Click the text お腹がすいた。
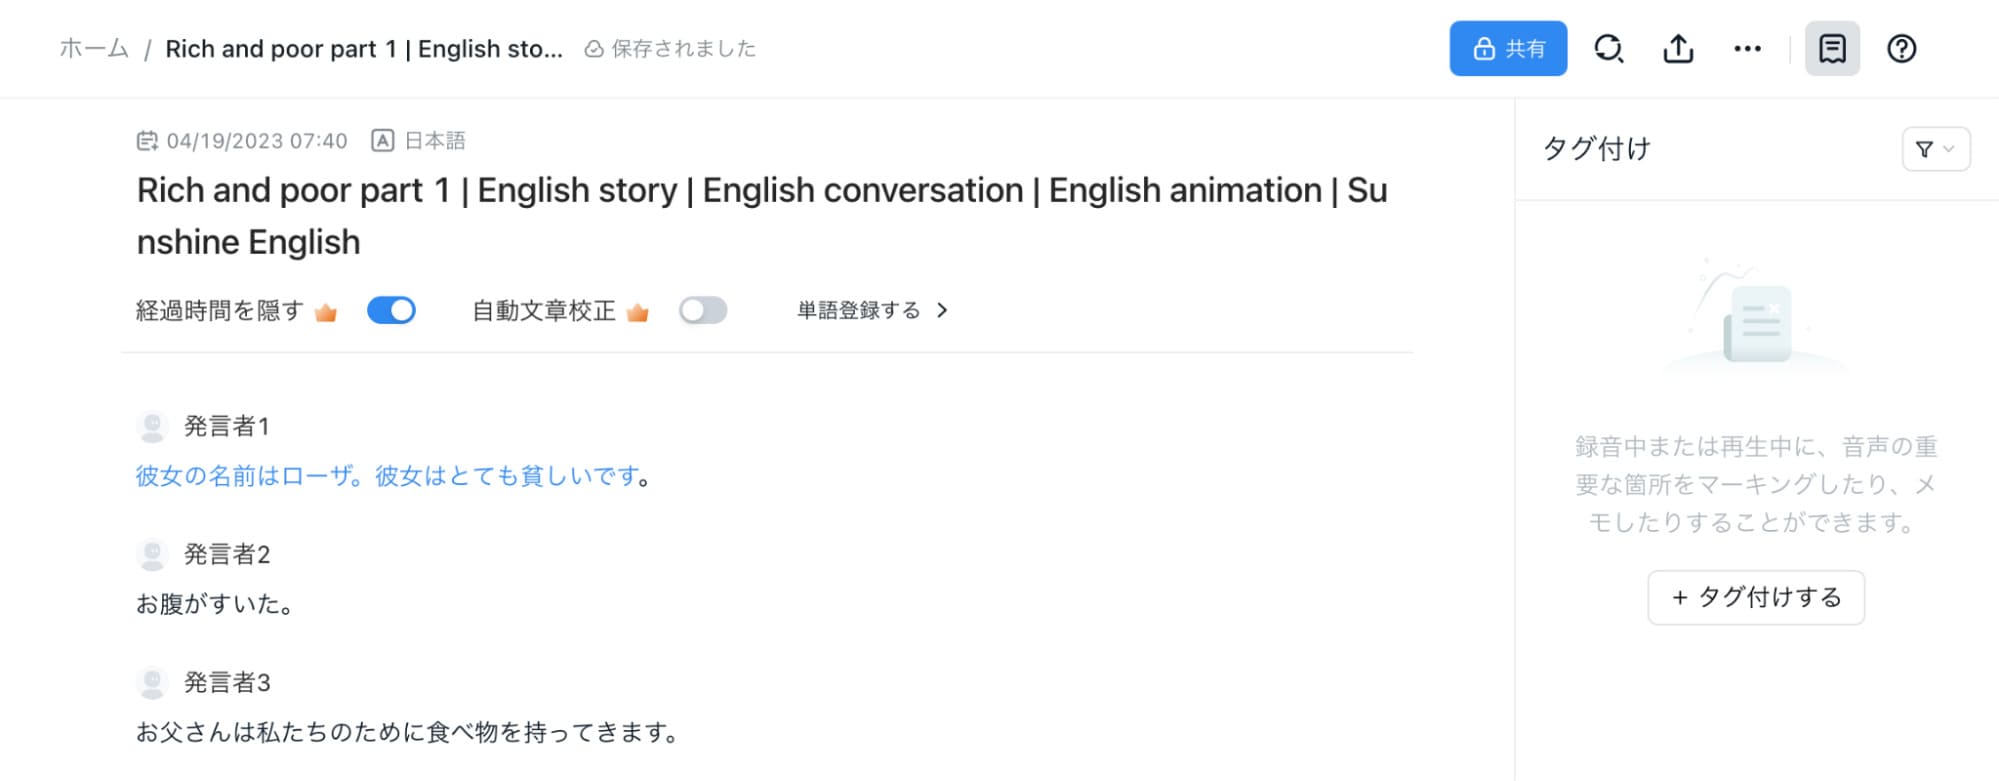This screenshot has width=1999, height=781. coord(215,604)
